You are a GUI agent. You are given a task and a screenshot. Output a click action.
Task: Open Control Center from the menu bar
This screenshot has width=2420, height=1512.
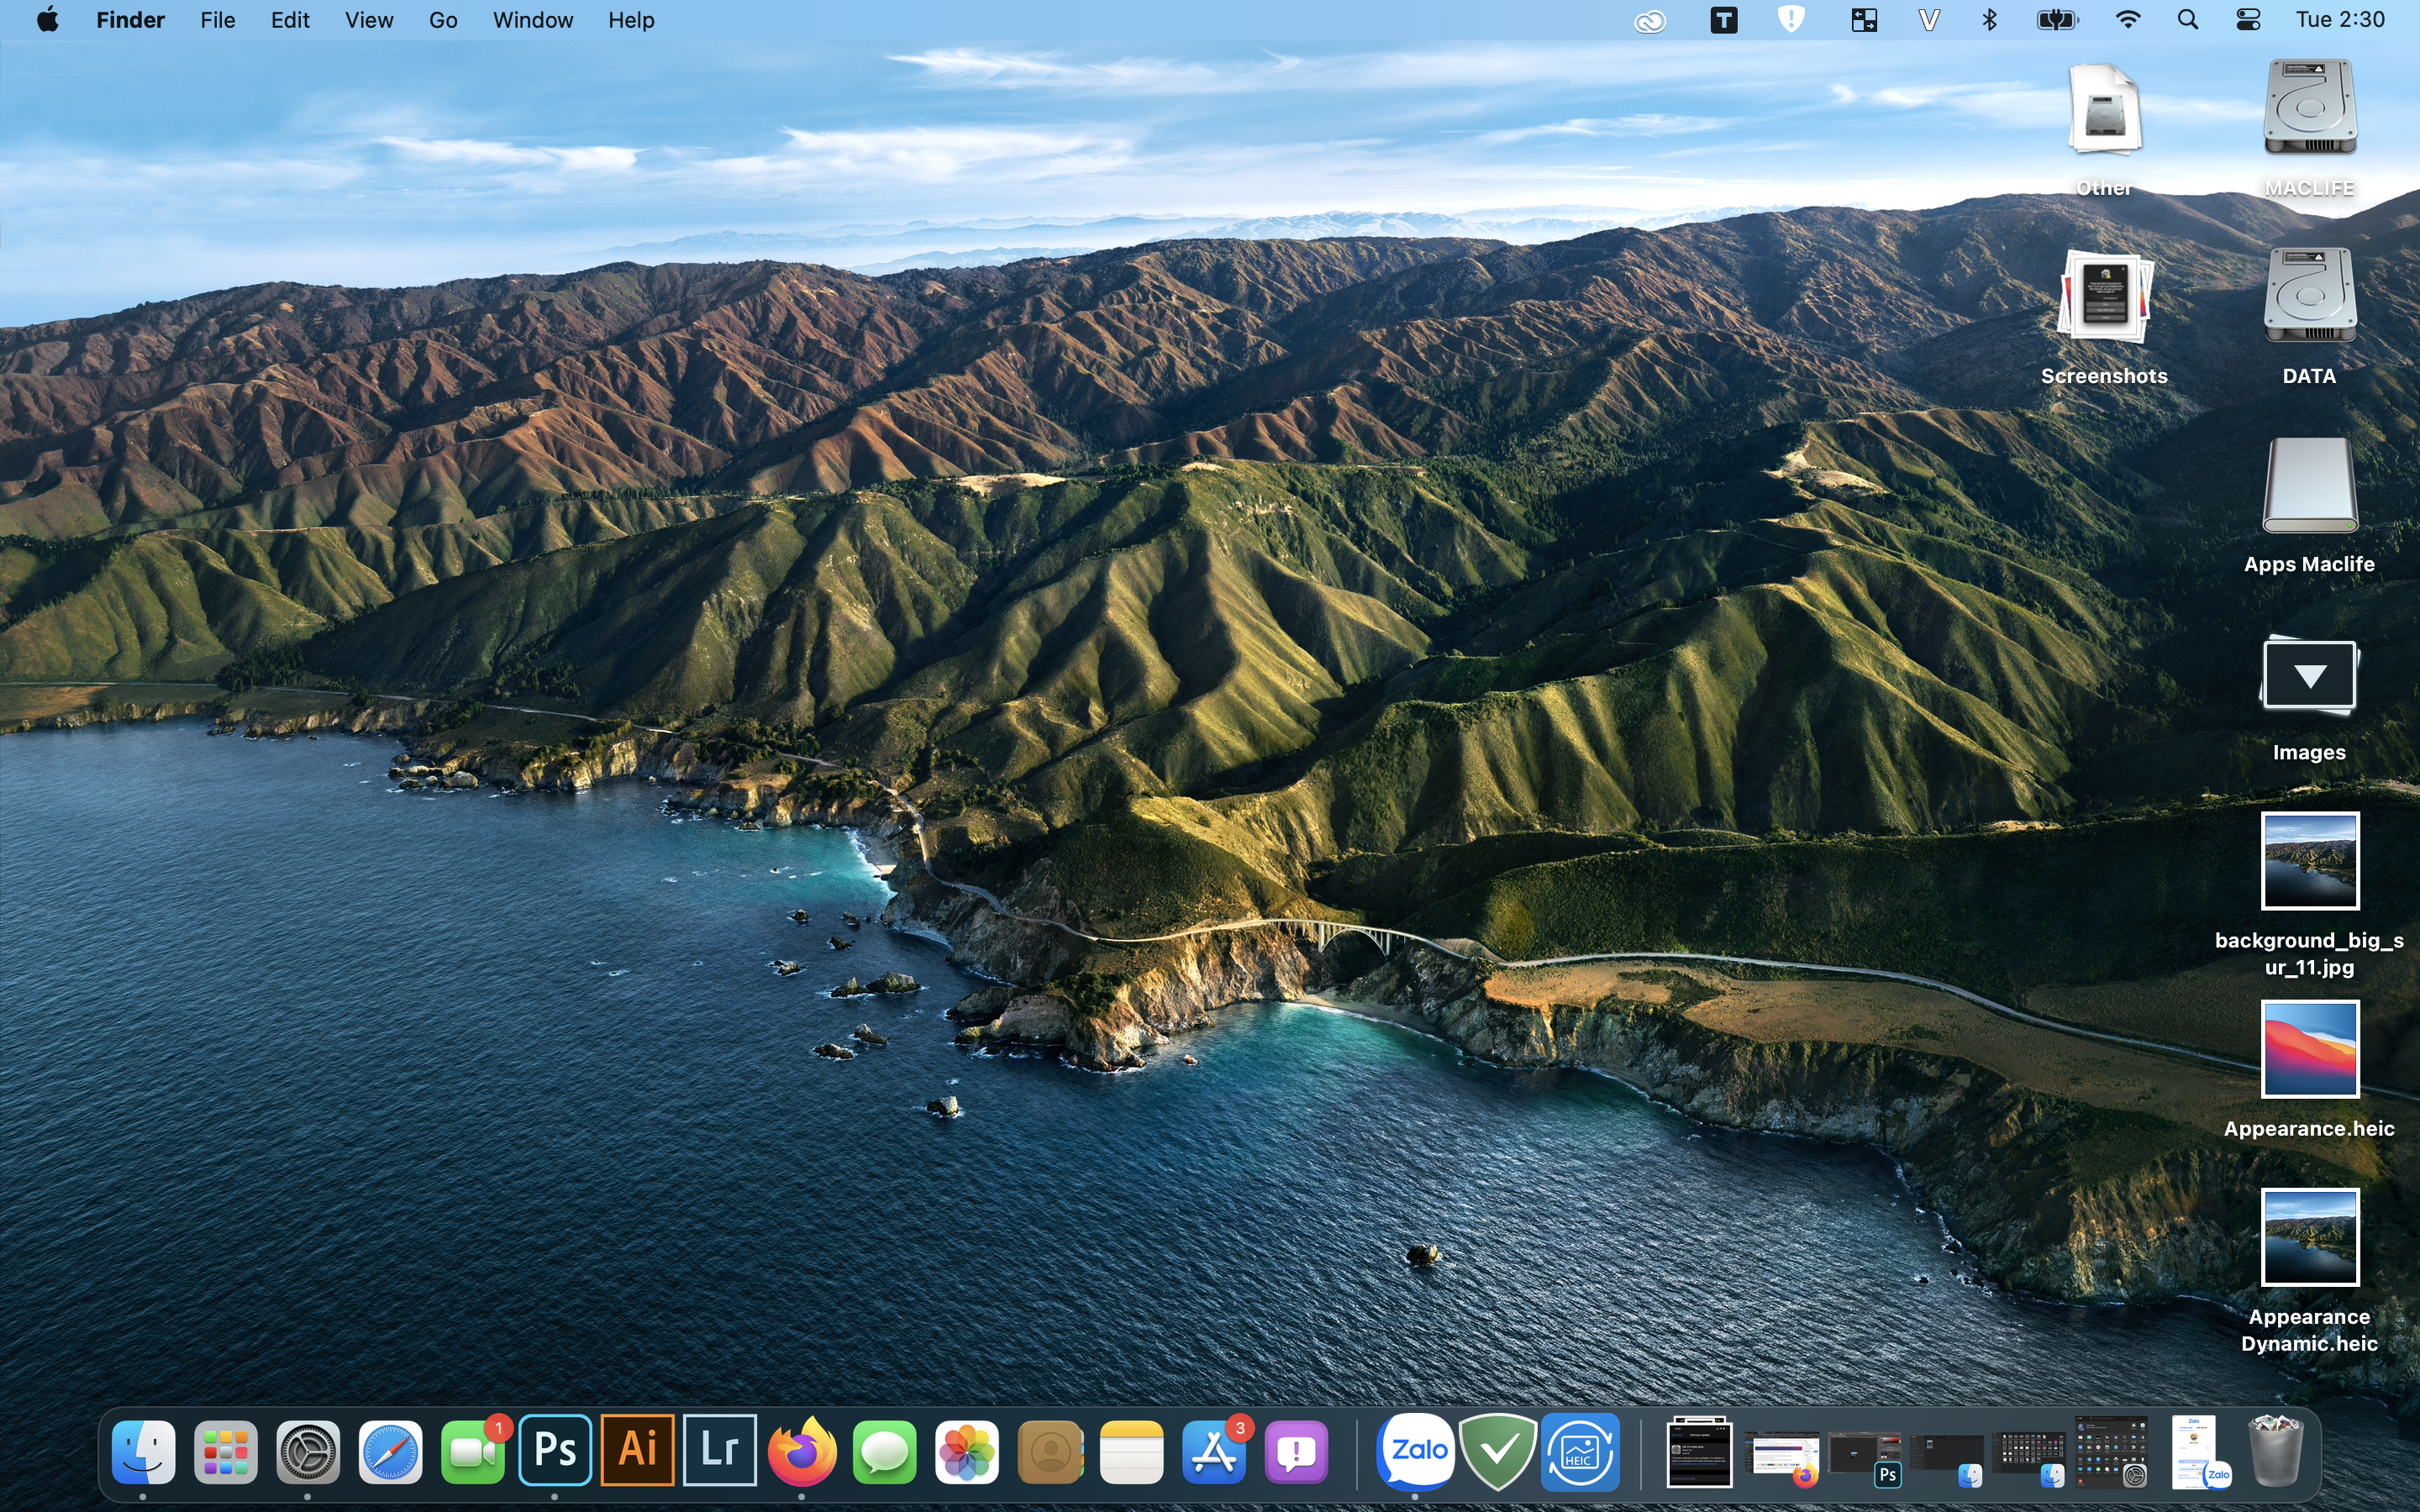coord(2248,19)
